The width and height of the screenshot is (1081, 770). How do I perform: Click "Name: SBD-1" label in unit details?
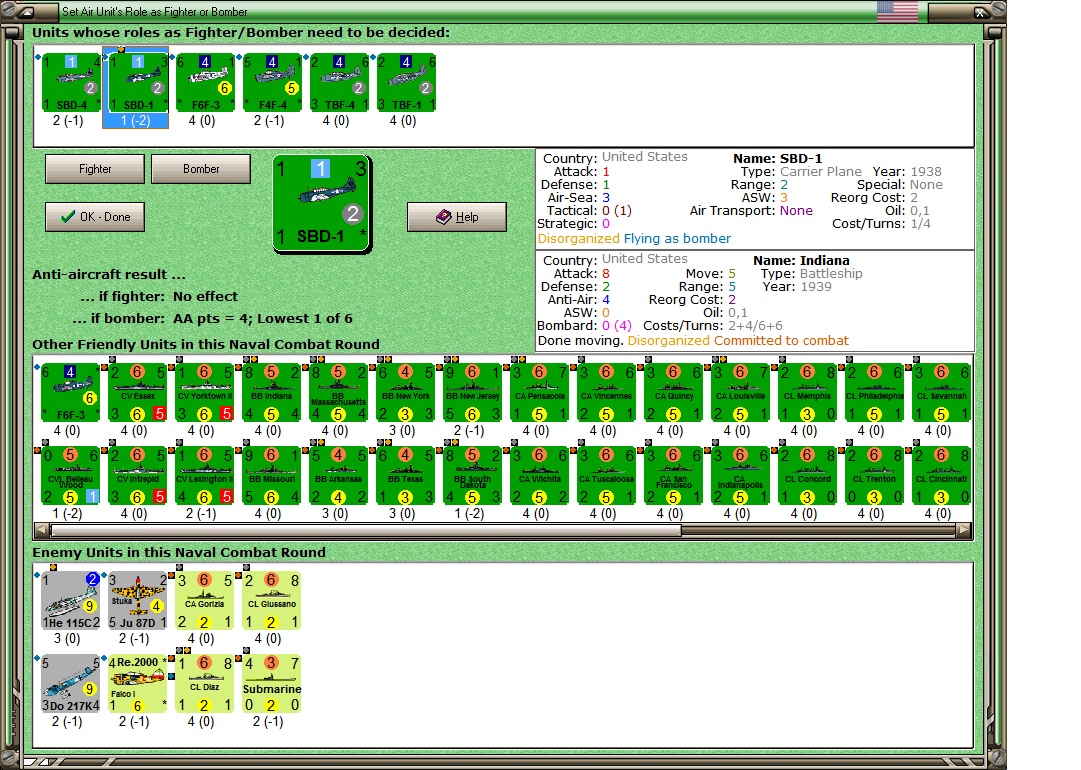778,159
